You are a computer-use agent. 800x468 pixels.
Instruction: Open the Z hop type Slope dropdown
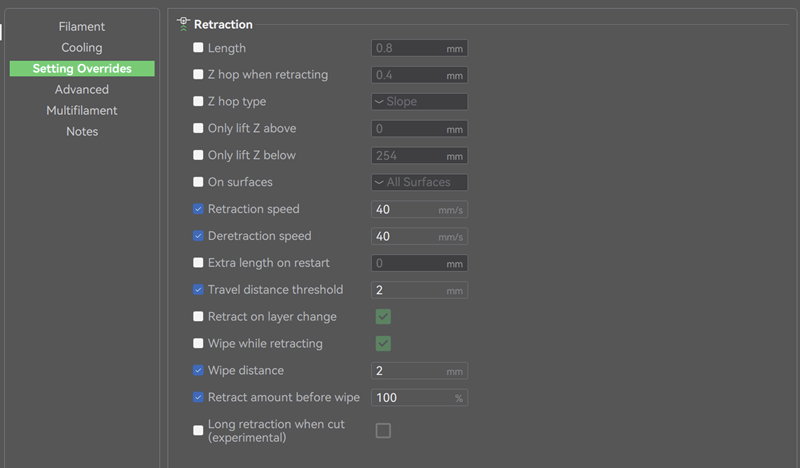point(419,102)
